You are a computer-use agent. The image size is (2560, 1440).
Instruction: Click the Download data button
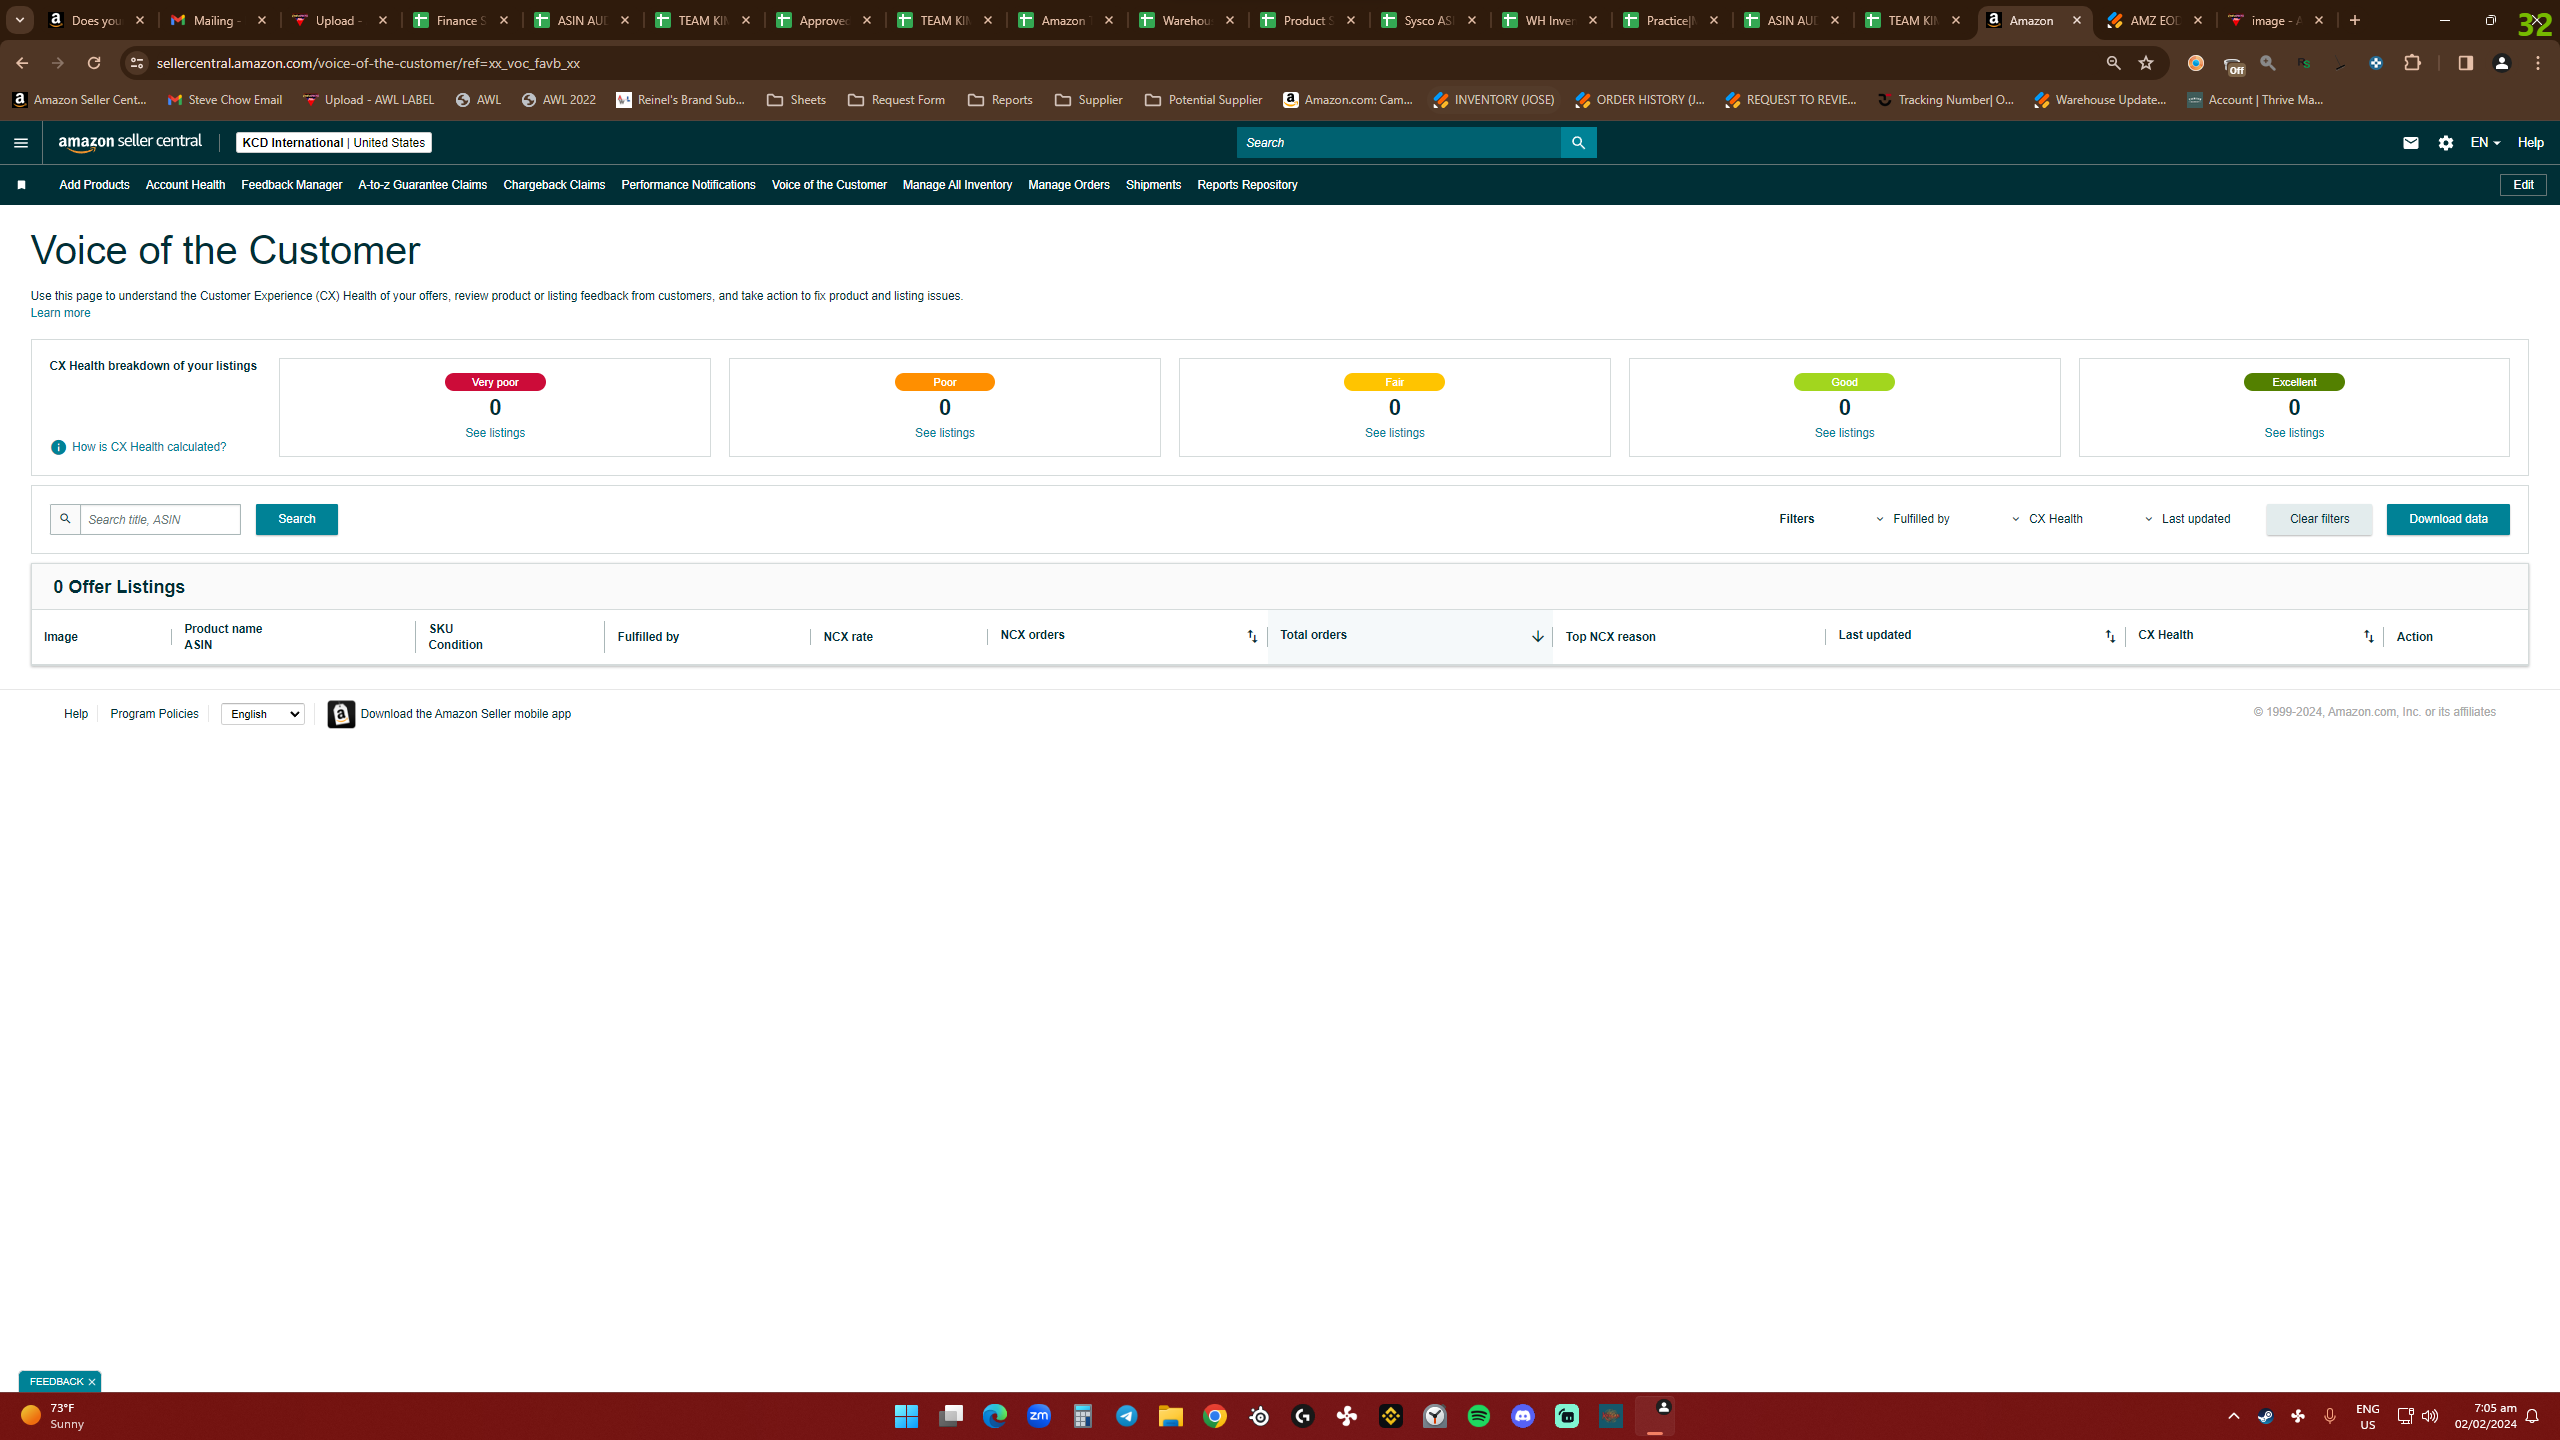pyautogui.click(x=2448, y=519)
